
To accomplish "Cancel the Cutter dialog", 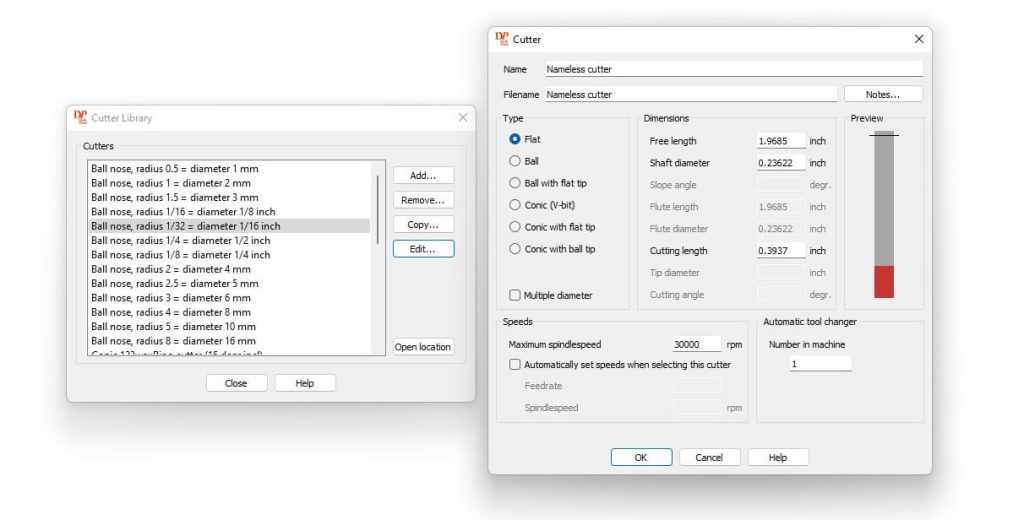I will coord(709,457).
